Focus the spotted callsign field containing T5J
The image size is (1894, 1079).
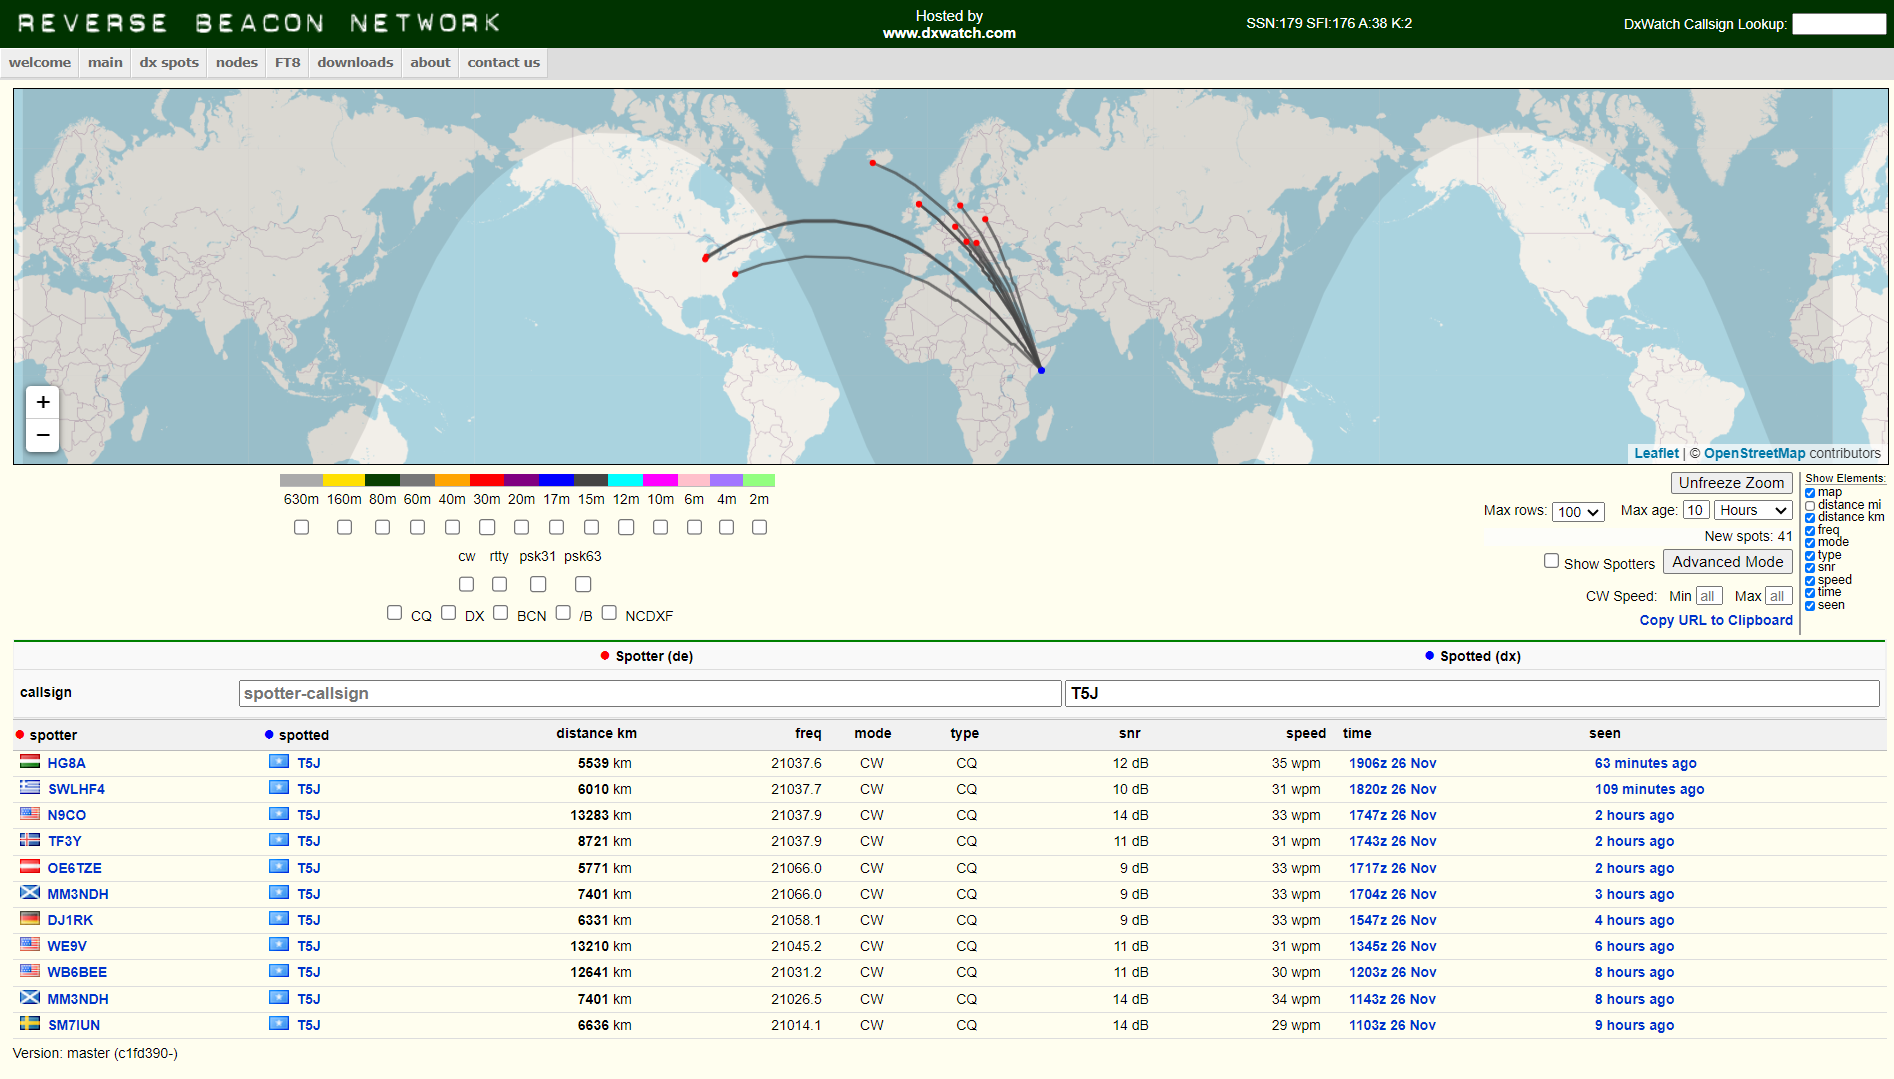click(x=1472, y=693)
